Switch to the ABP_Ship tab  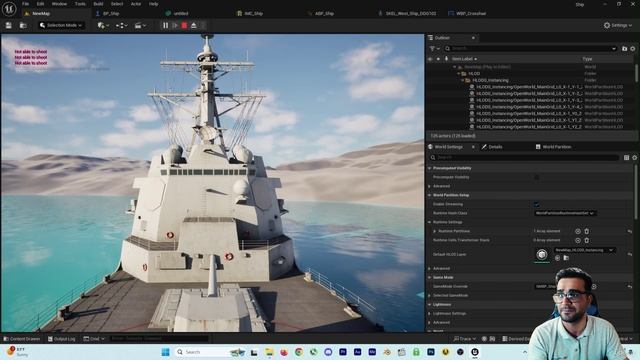point(324,13)
